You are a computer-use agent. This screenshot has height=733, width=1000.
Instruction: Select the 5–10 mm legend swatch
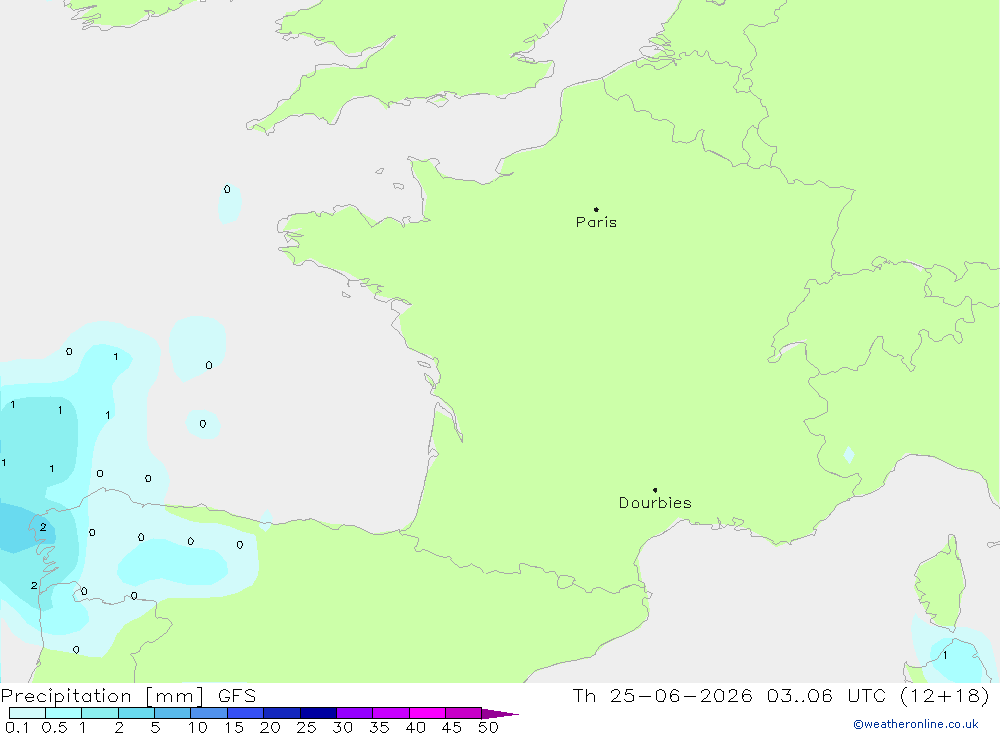[x=172, y=713]
